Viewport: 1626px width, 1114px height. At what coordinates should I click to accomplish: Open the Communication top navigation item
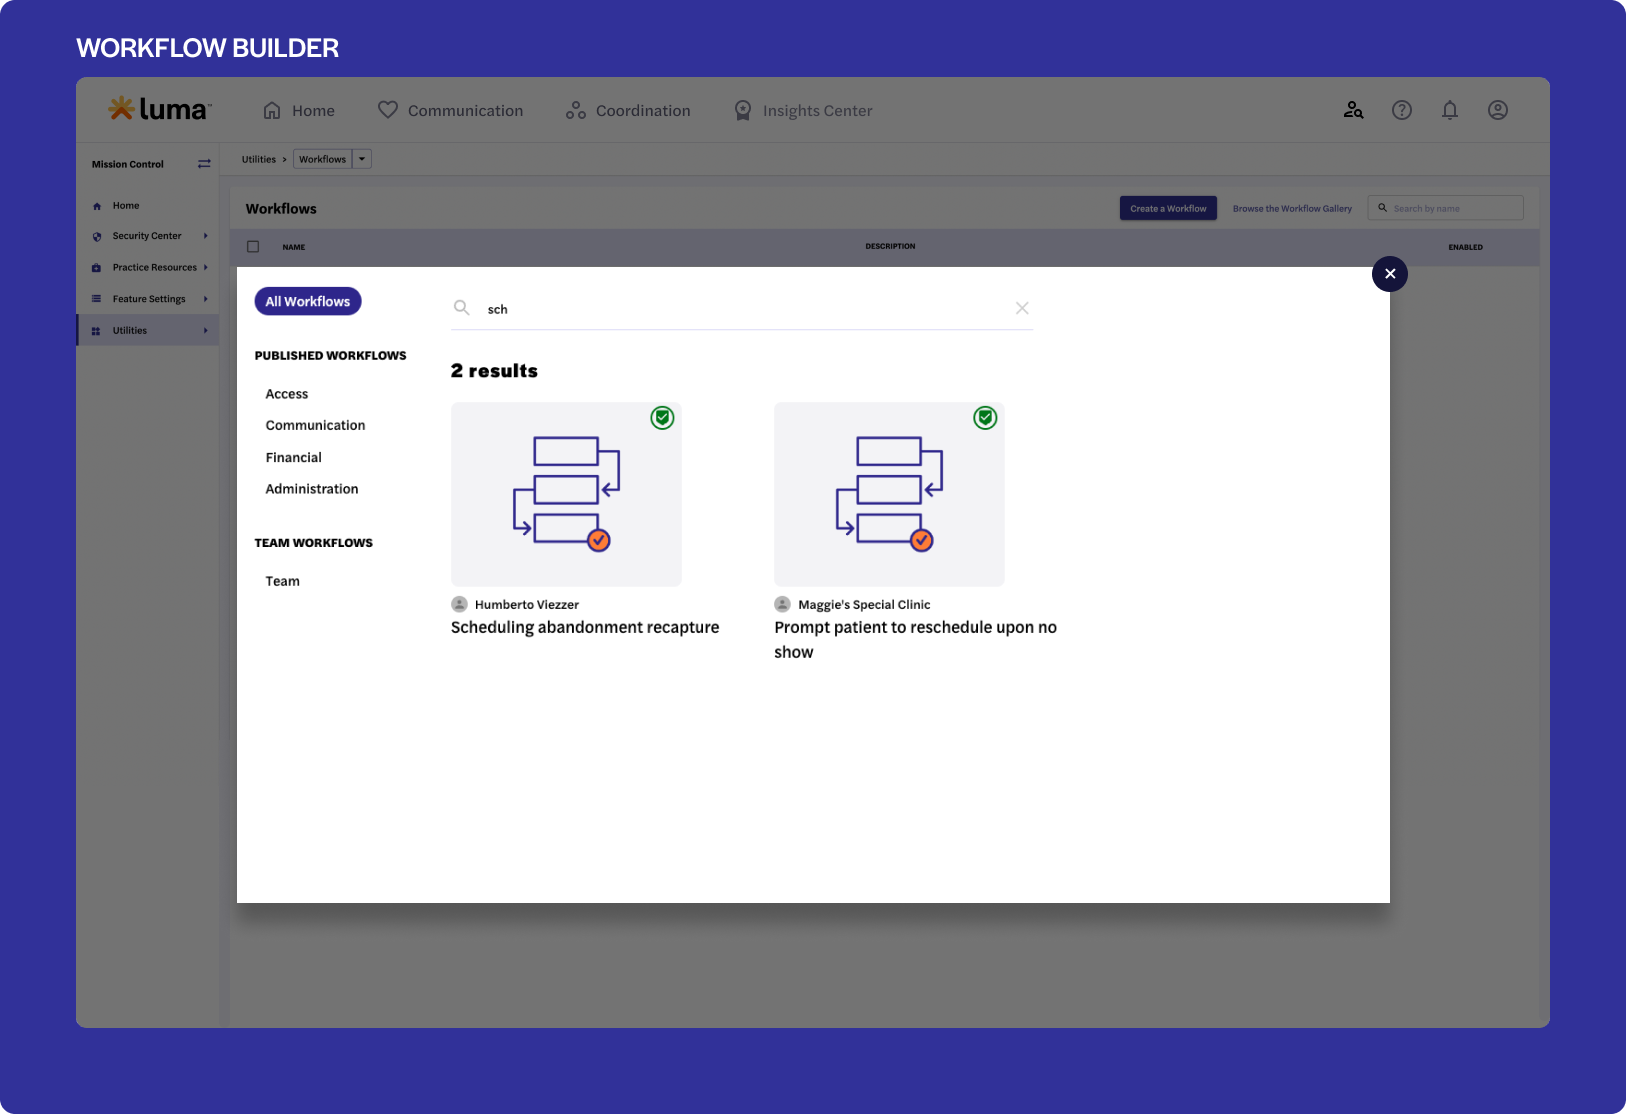pos(451,111)
